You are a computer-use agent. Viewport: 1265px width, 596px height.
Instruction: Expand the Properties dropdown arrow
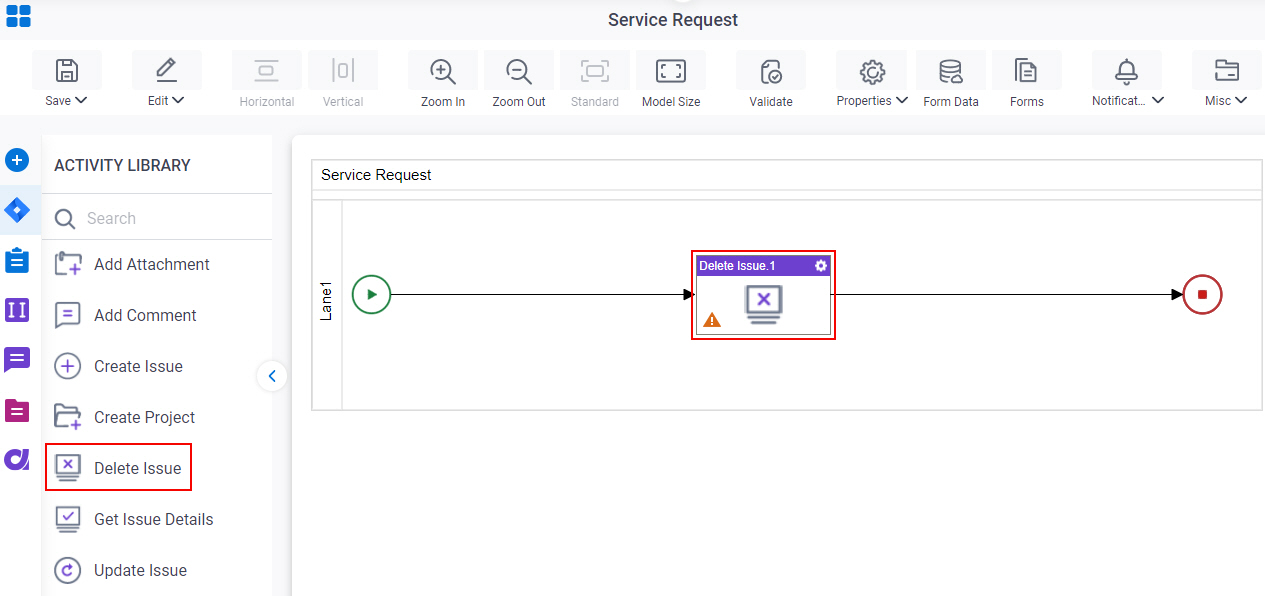click(902, 100)
